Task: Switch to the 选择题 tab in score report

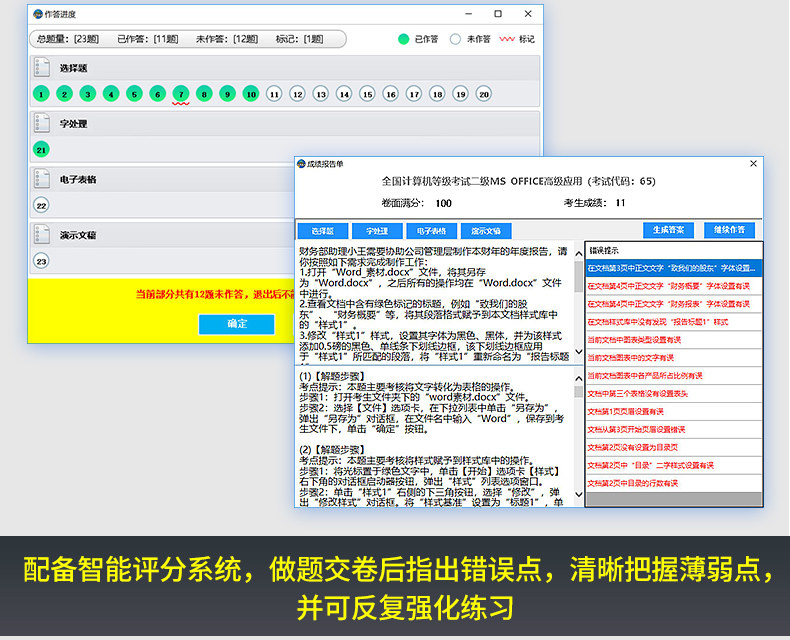Action: (322, 231)
